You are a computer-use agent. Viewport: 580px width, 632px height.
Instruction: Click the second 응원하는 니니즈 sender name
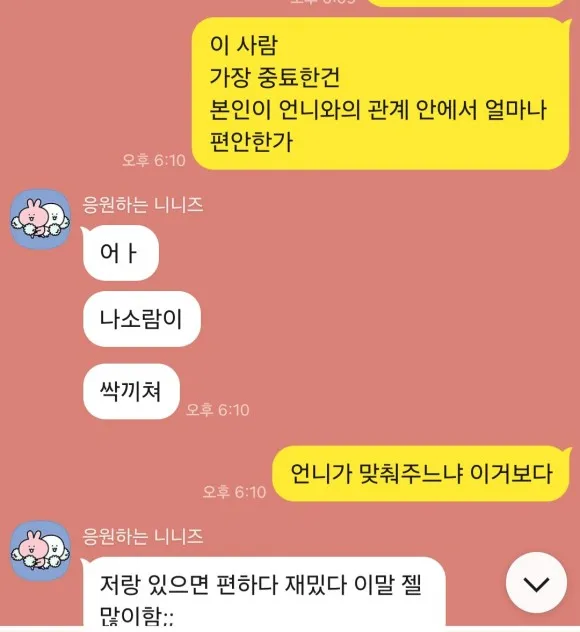(143, 536)
